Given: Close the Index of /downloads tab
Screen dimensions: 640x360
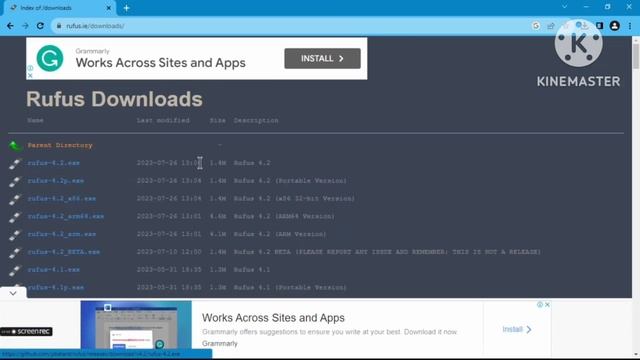Looking at the screenshot, I should (x=109, y=8).
